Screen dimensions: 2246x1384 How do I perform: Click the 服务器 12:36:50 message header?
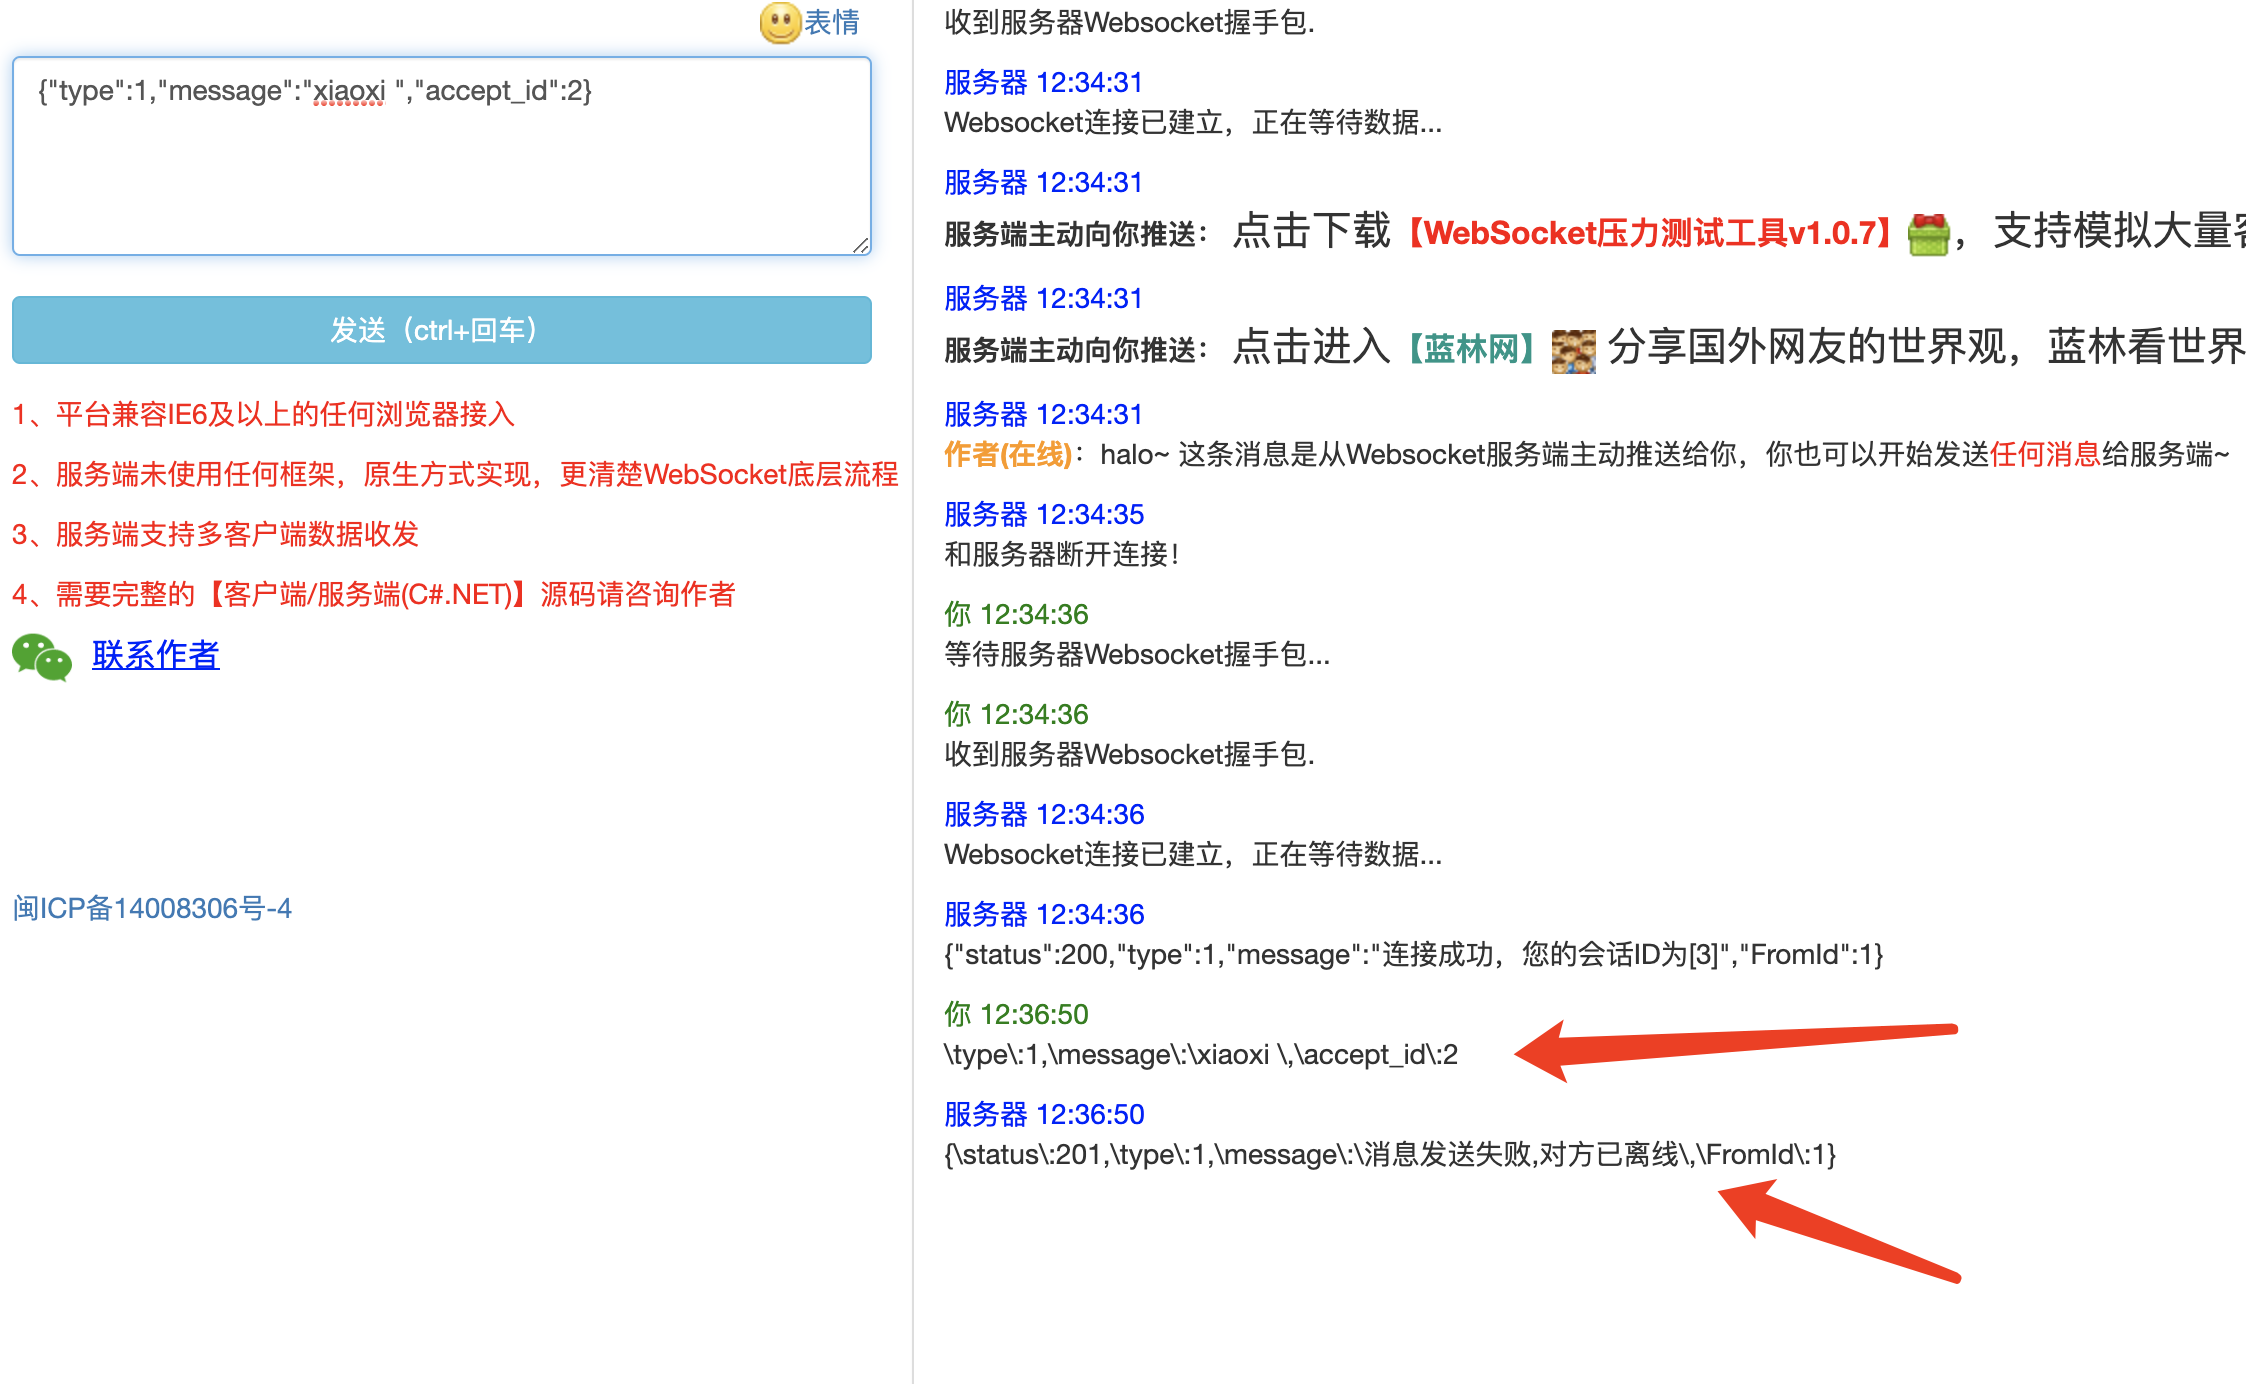1044,1114
